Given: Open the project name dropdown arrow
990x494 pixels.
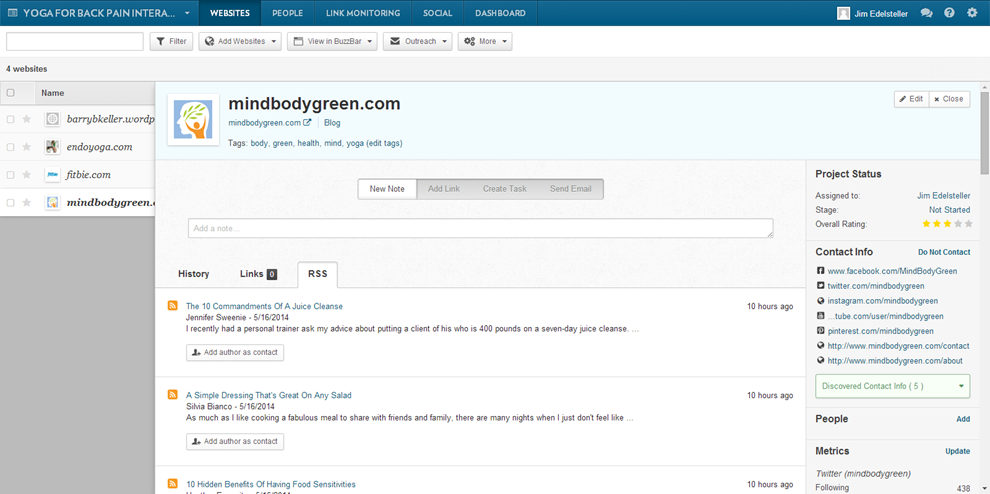Looking at the screenshot, I should click(x=188, y=13).
